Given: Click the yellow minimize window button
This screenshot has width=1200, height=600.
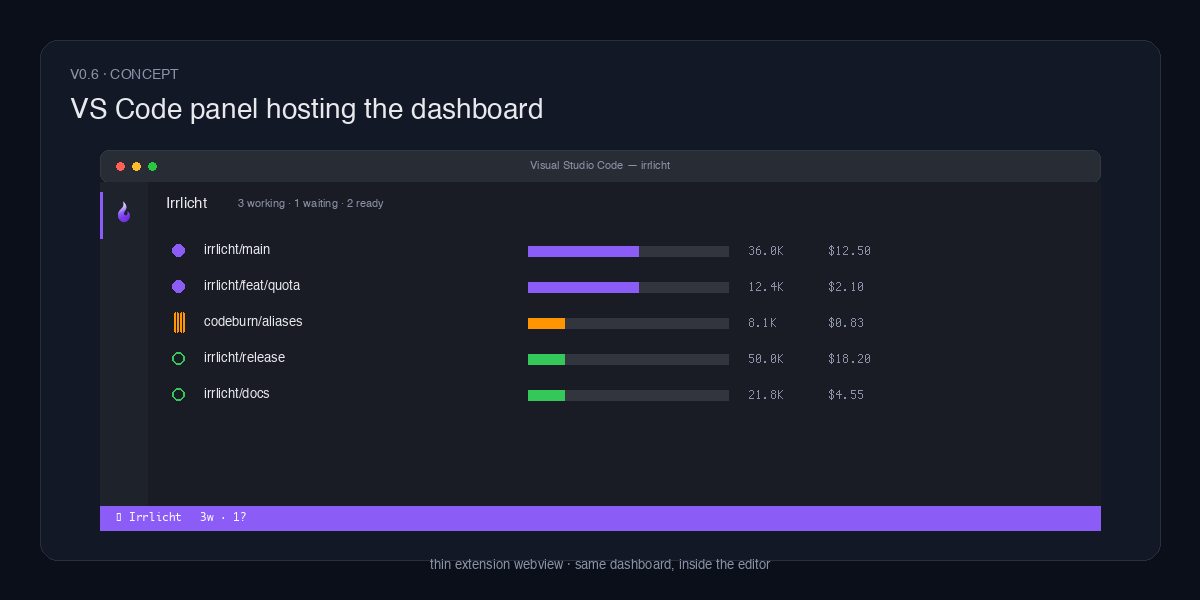Looking at the screenshot, I should point(137,166).
